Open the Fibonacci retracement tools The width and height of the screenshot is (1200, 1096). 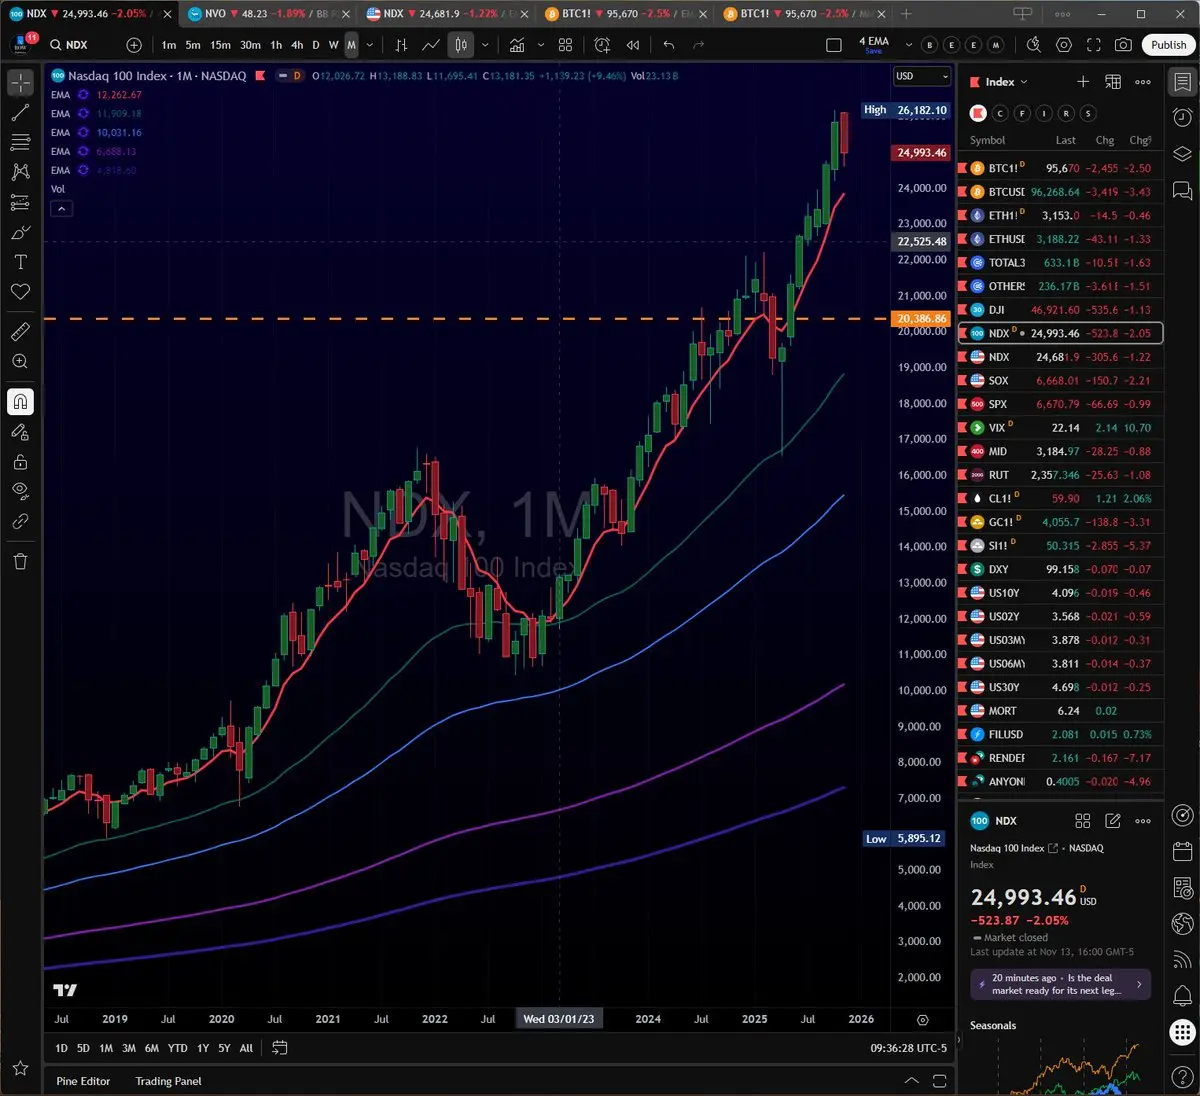[20, 142]
